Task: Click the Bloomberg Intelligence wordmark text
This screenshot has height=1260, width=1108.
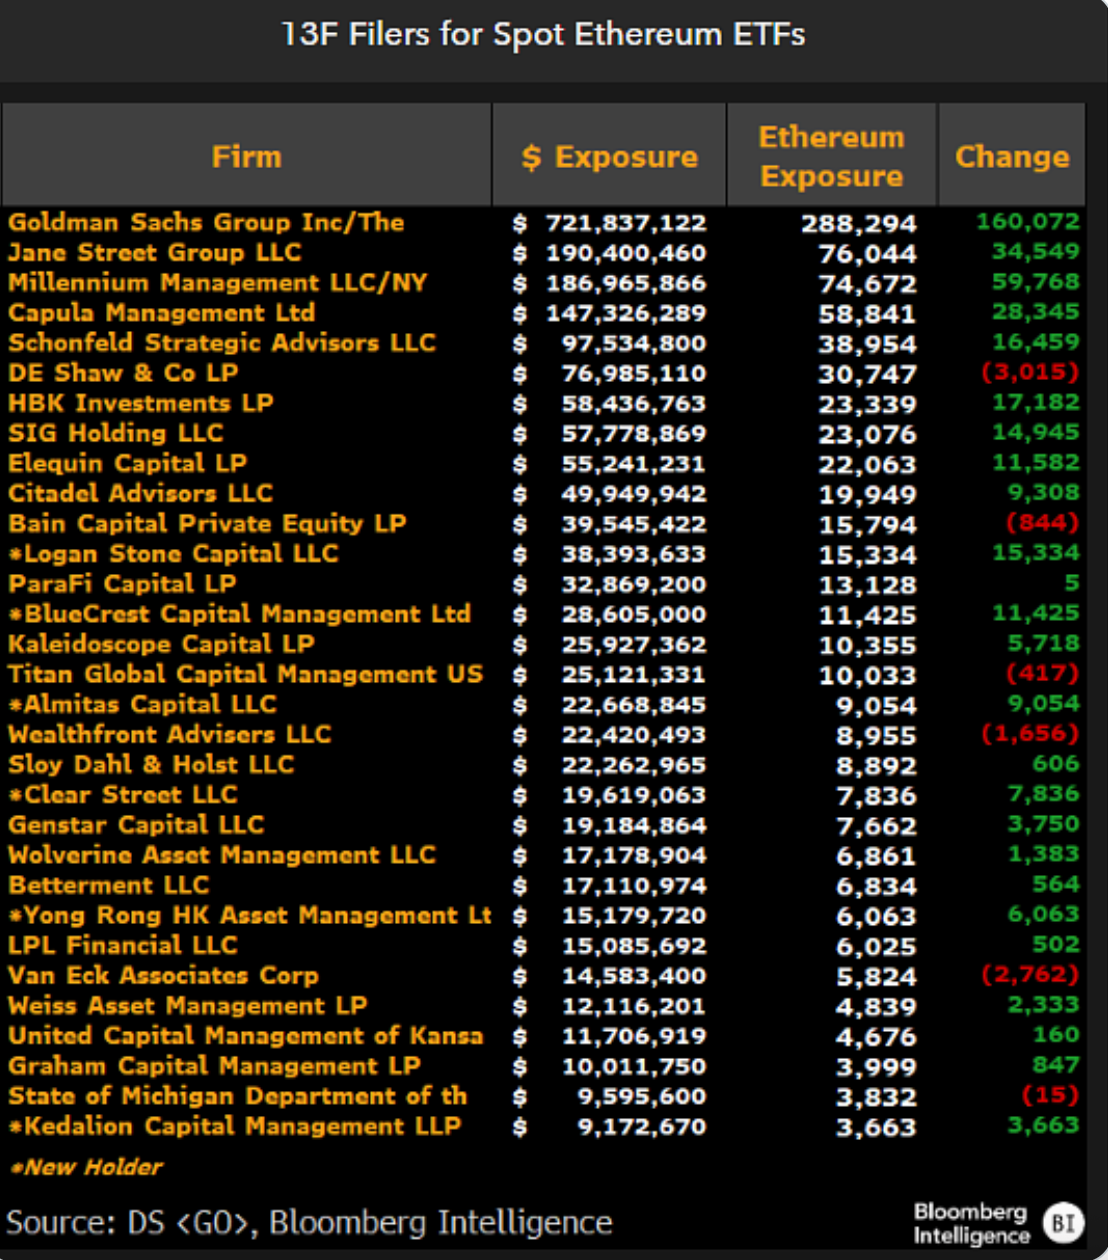Action: [971, 1223]
